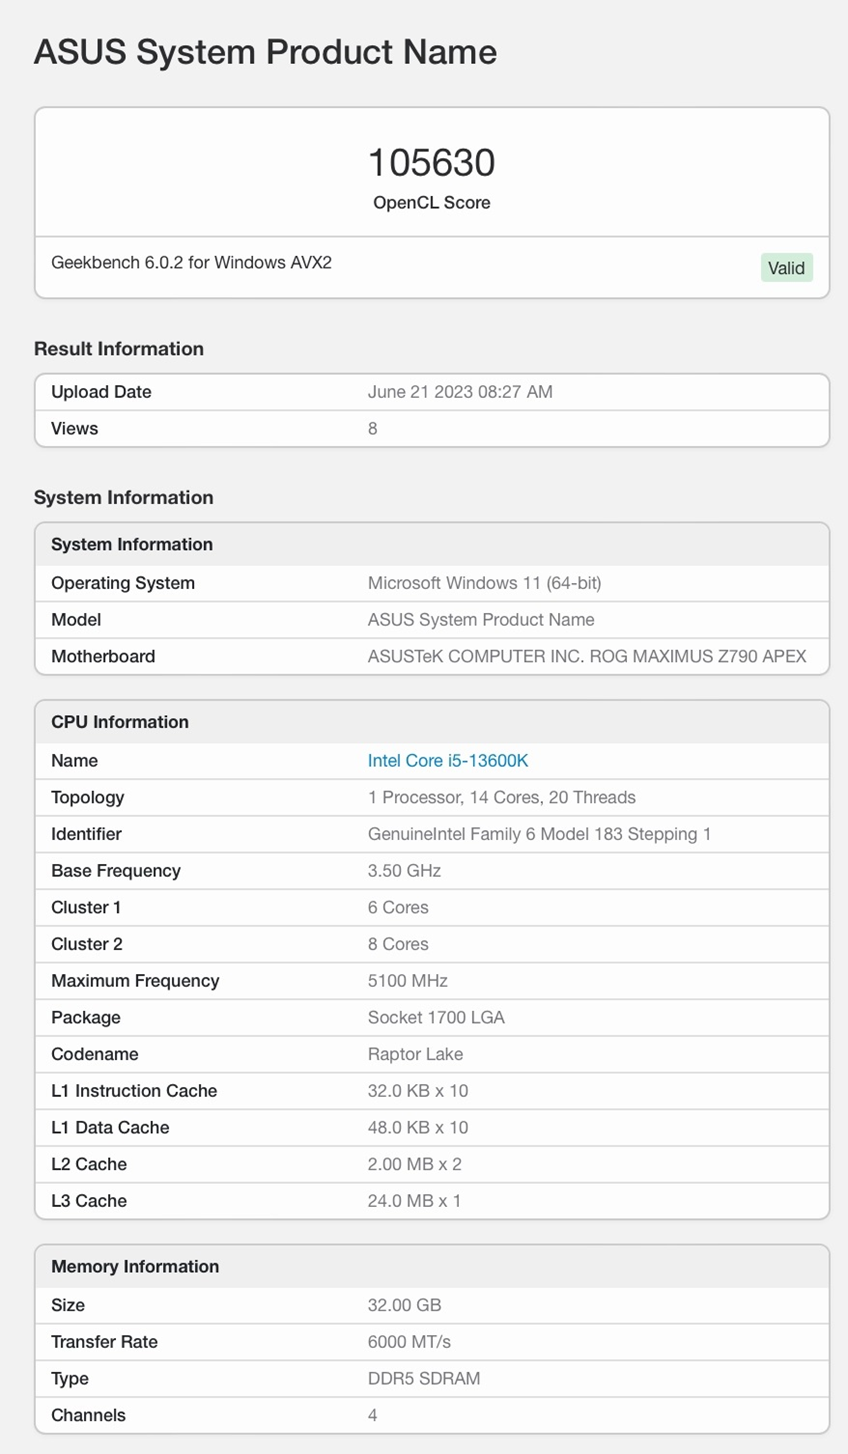Click the ASUS System Product Name page title
The width and height of the screenshot is (848, 1454).
click(x=265, y=51)
